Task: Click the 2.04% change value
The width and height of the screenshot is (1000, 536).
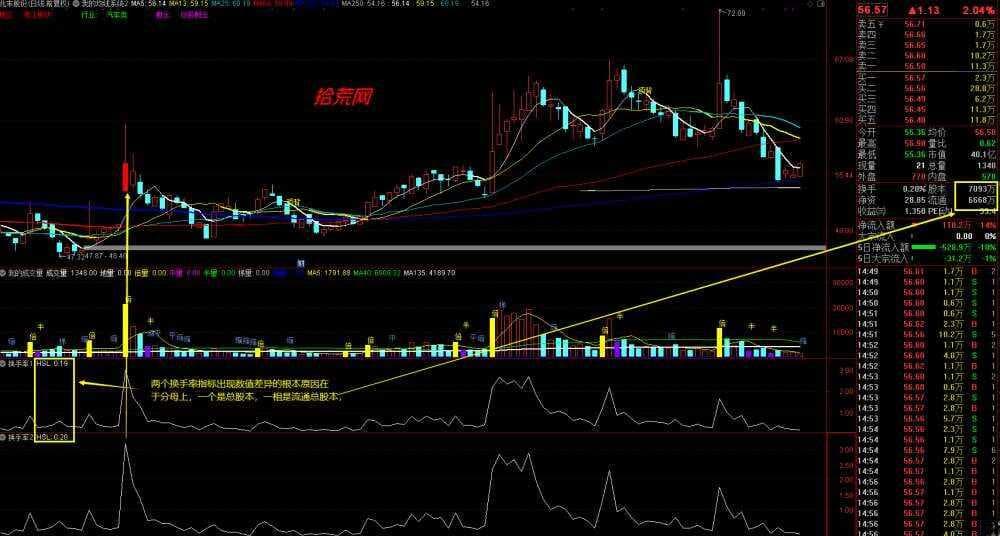Action: [x=980, y=10]
